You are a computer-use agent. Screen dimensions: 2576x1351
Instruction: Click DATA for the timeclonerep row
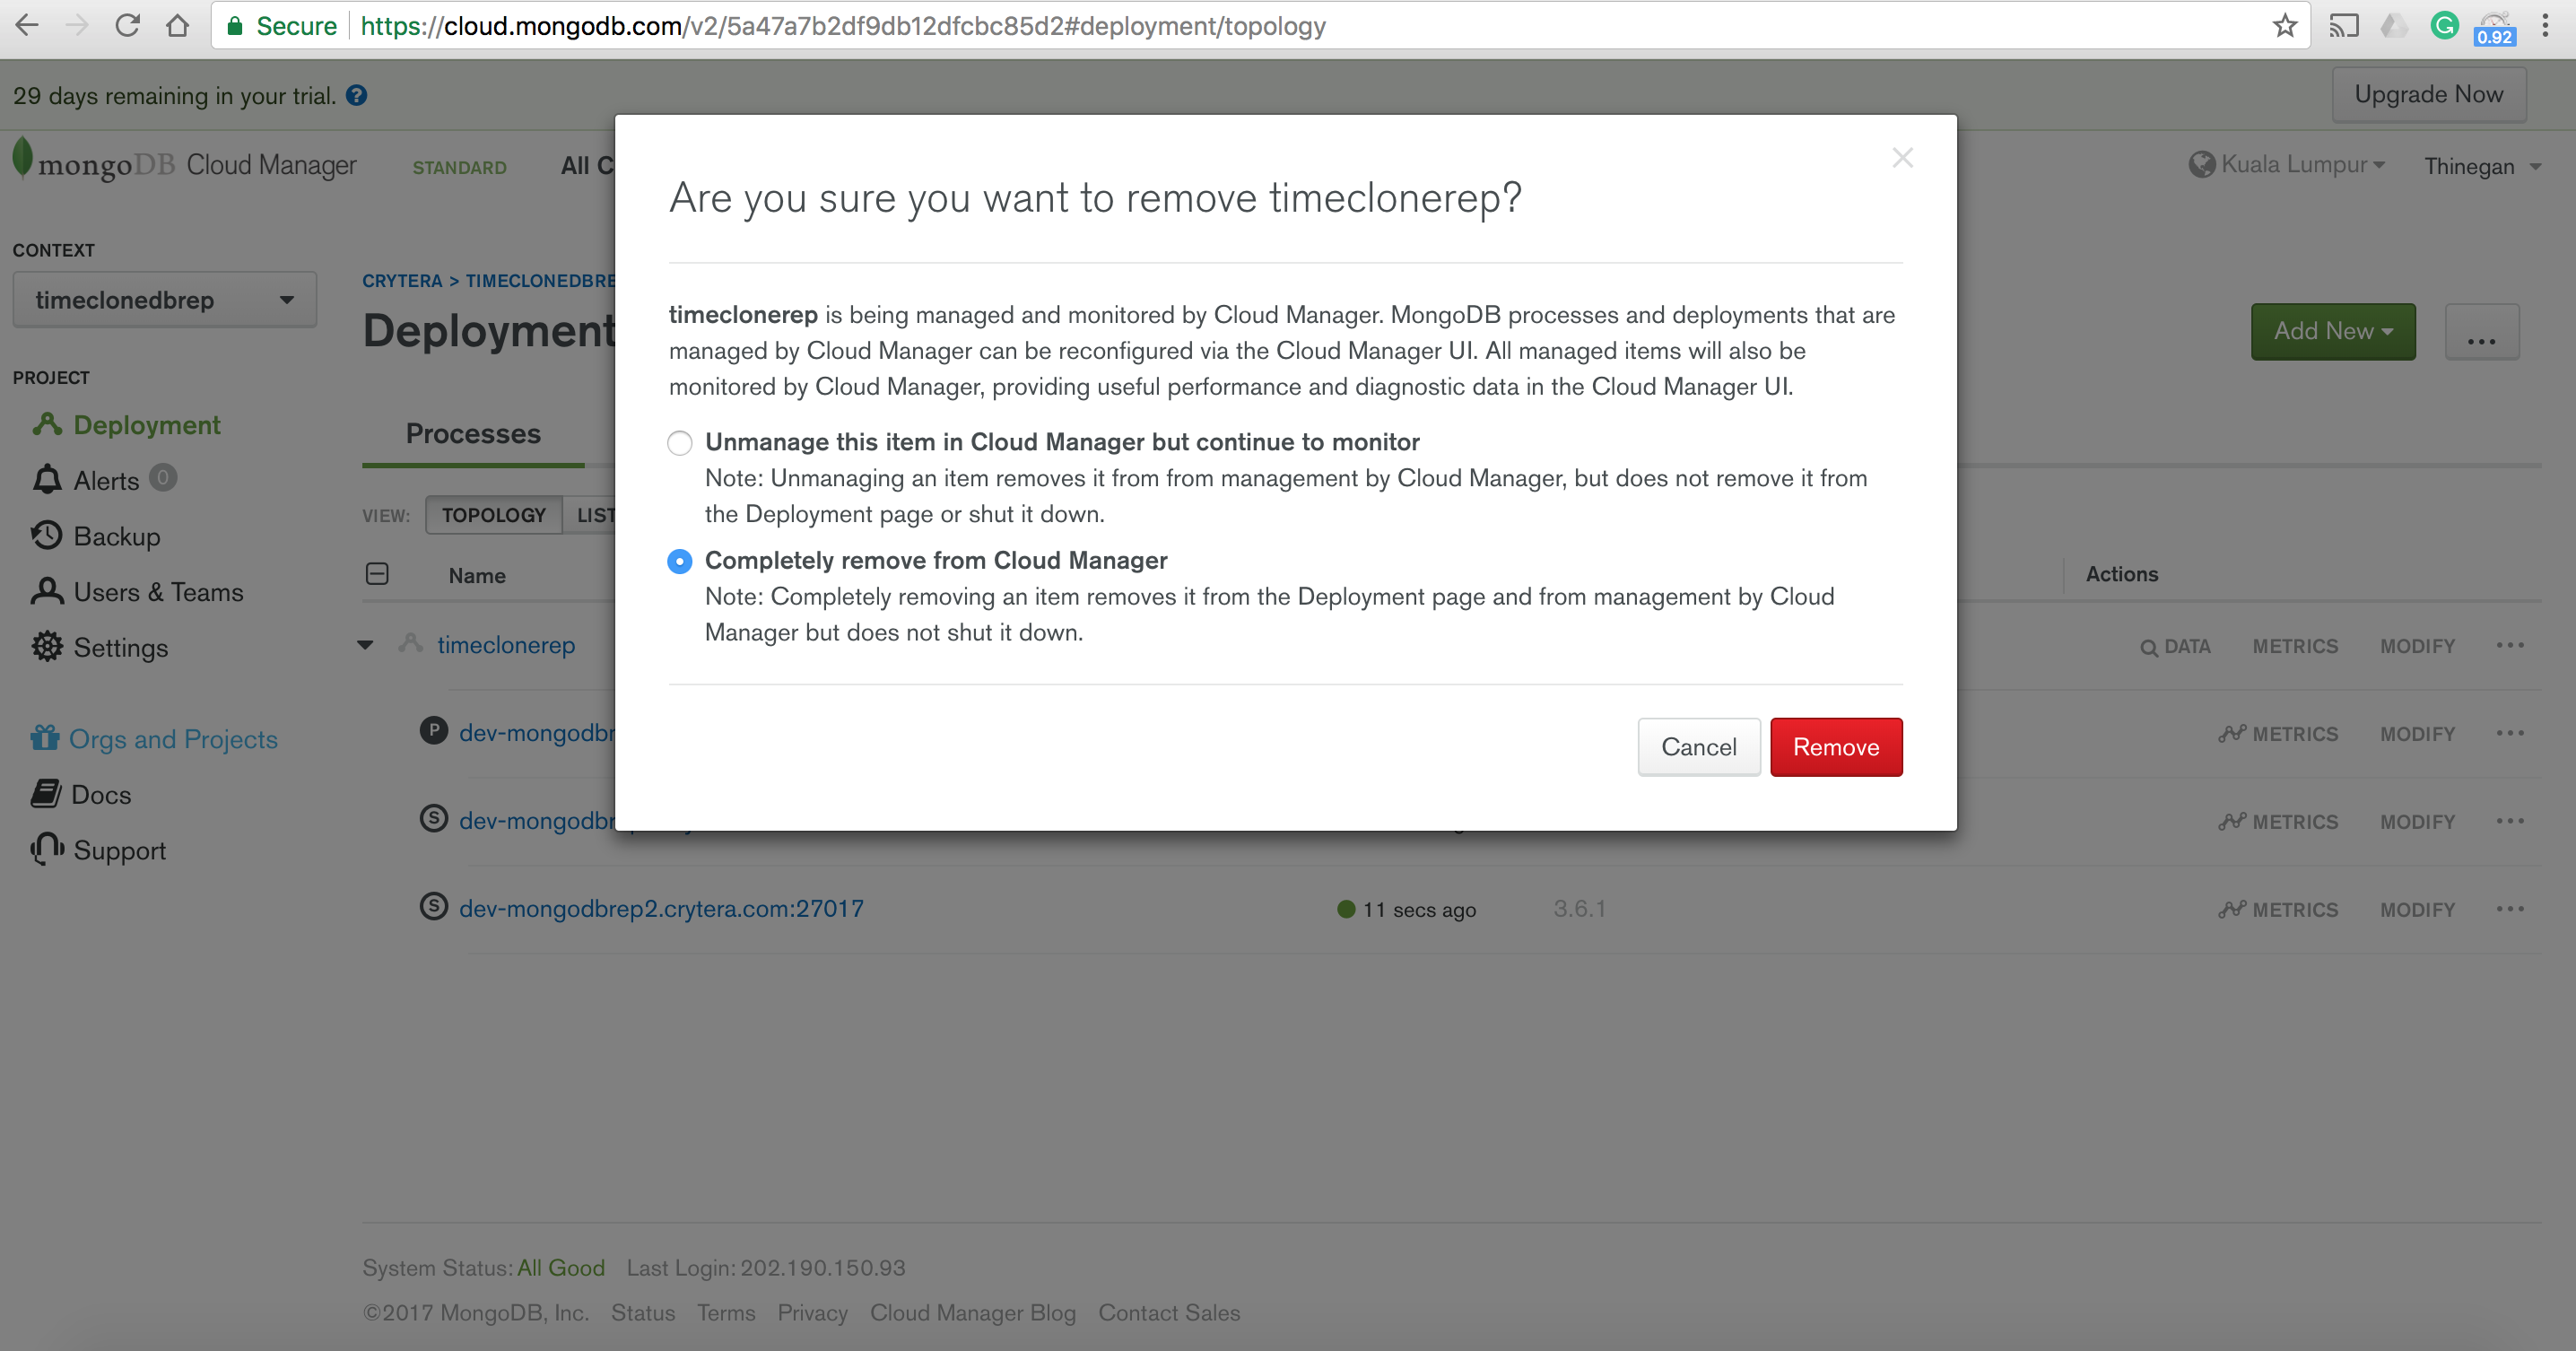2175,646
